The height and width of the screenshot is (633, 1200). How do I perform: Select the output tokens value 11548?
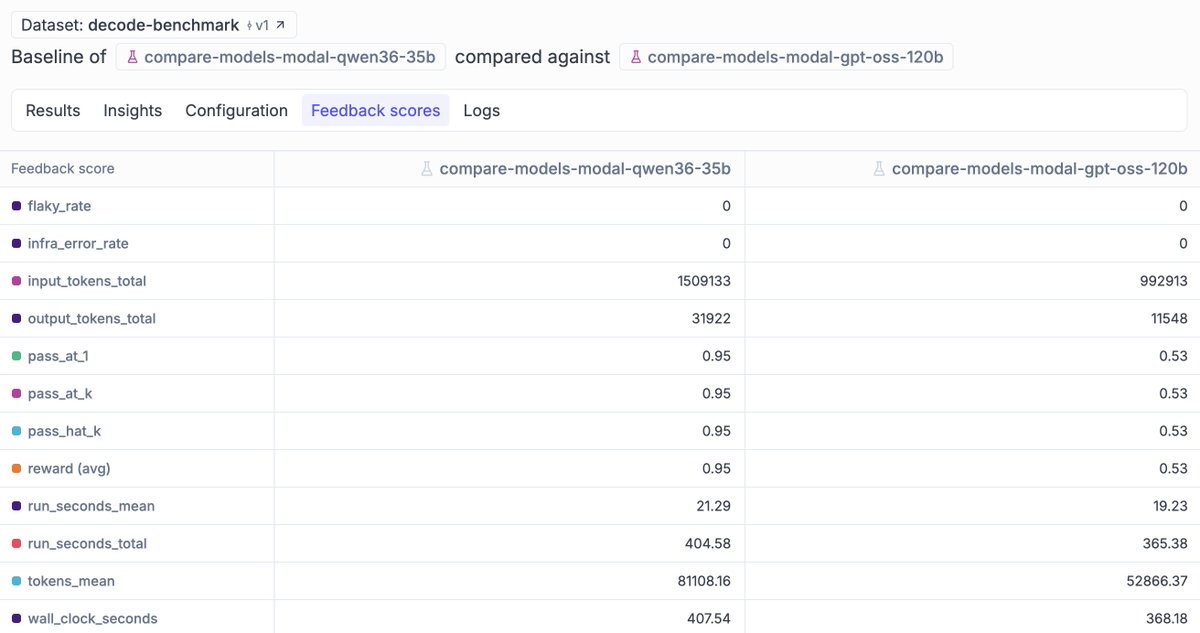1168,319
